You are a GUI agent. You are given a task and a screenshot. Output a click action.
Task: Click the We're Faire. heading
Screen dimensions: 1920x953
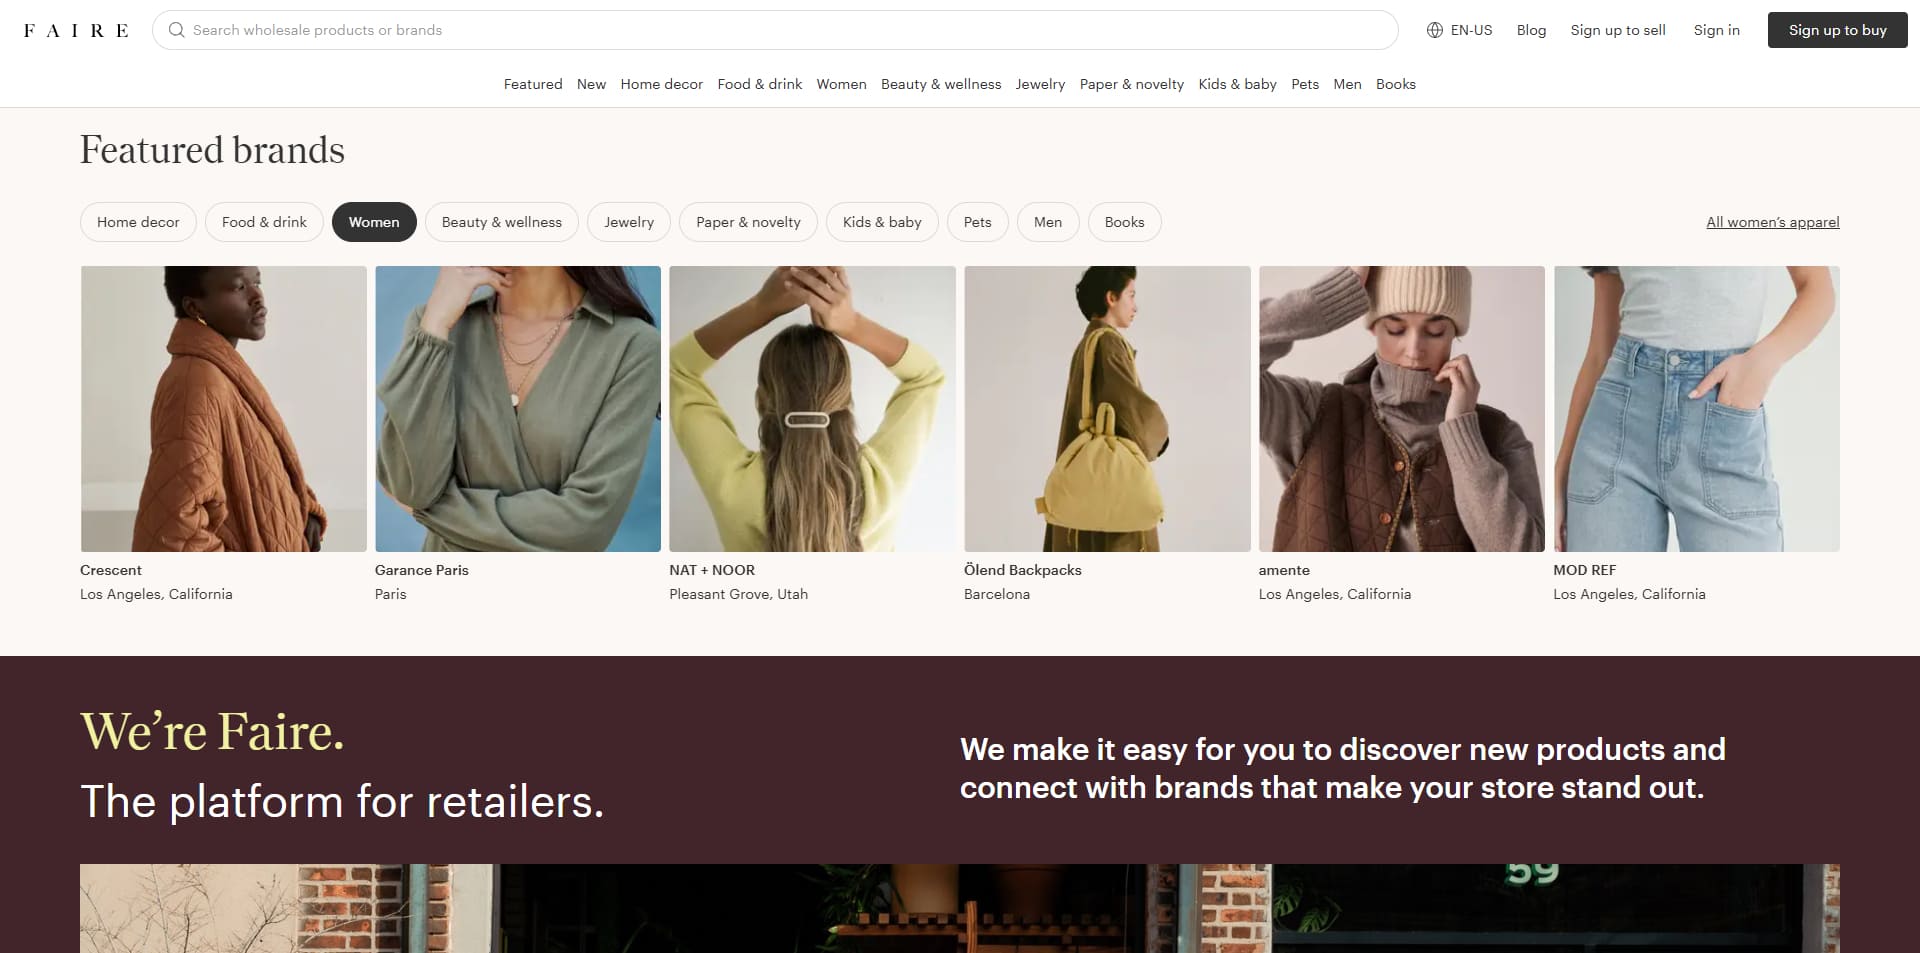(212, 731)
